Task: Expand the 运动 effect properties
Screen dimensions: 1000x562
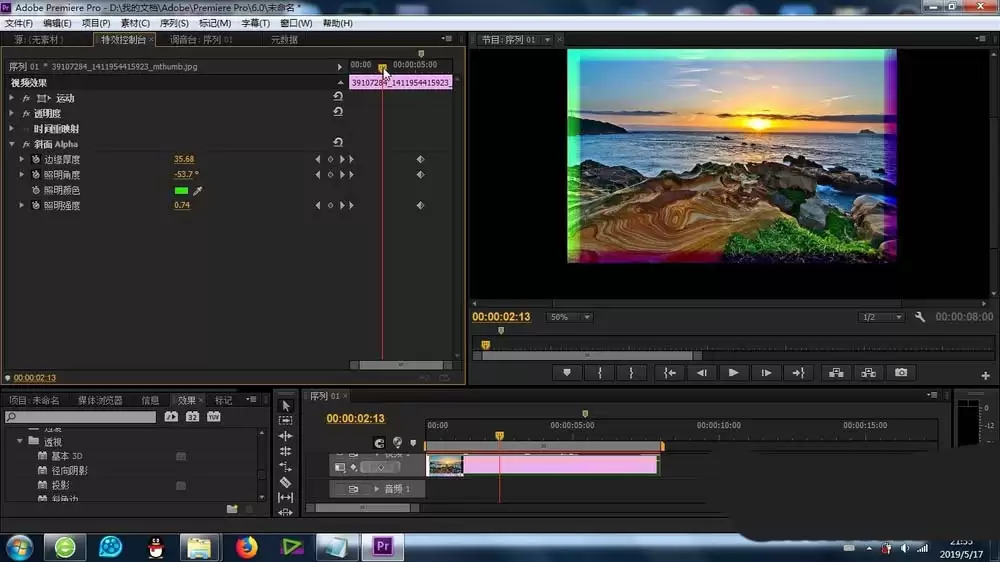Action: click(x=12, y=98)
